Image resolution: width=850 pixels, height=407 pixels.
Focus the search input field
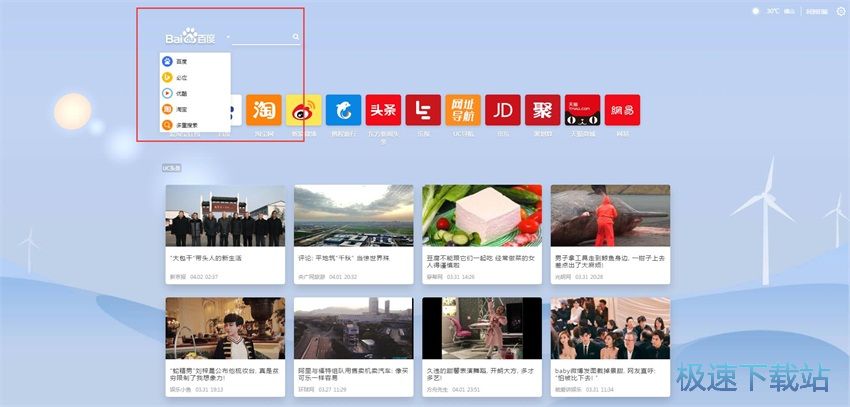(262, 37)
